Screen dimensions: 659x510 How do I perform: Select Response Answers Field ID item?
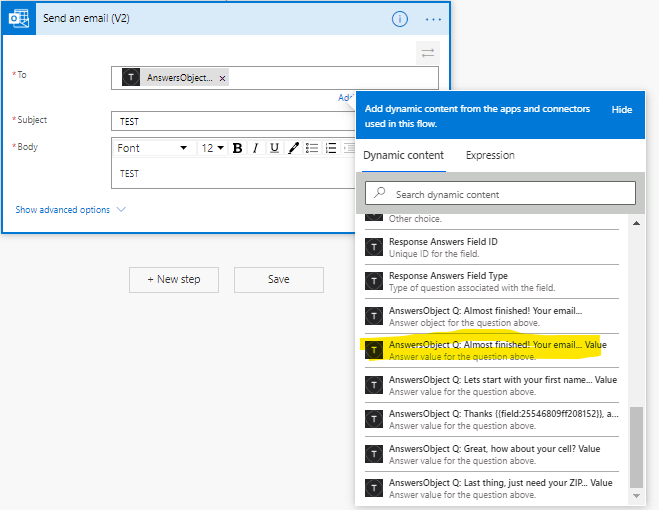[x=492, y=247]
